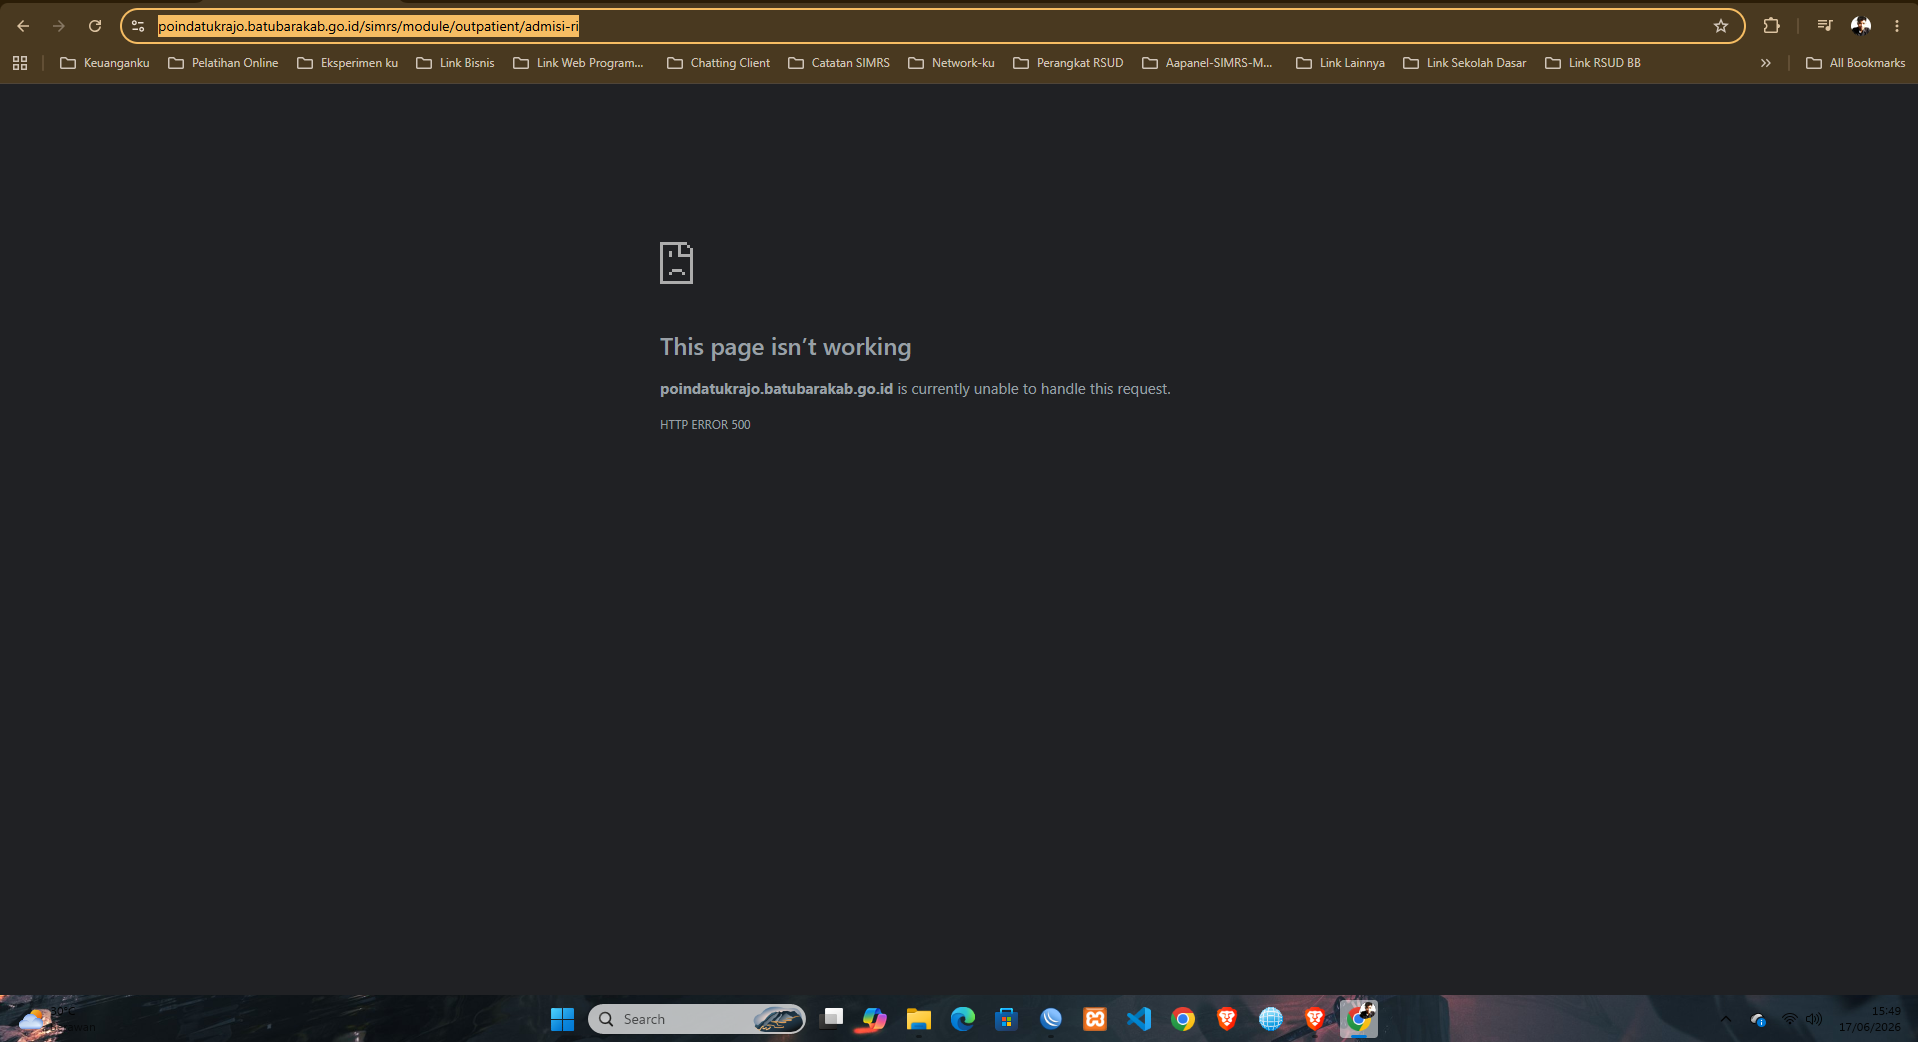The width and height of the screenshot is (1918, 1042).
Task: Open the weather widget on the taskbar
Action: 55,1019
